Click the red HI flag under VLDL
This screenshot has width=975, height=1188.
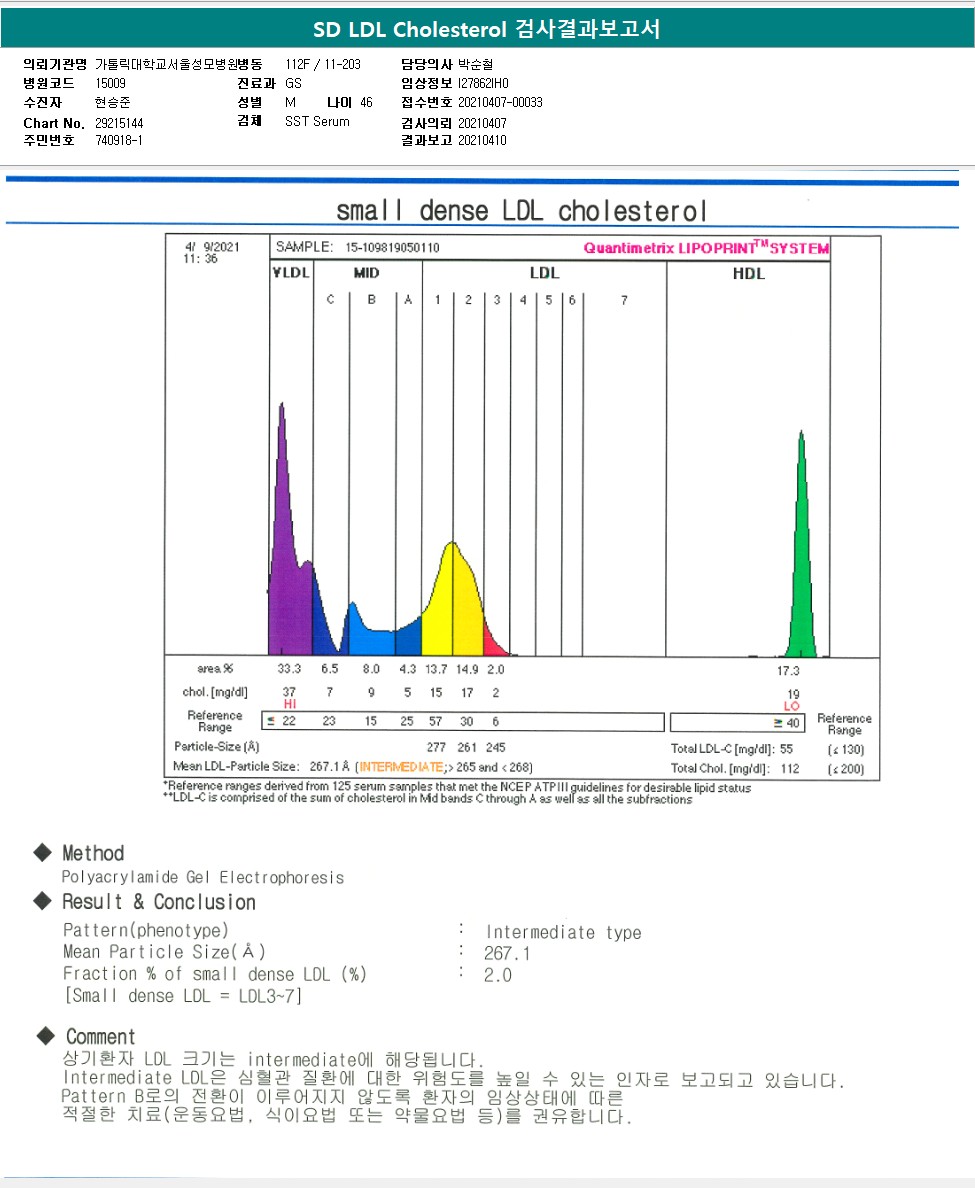[289, 704]
